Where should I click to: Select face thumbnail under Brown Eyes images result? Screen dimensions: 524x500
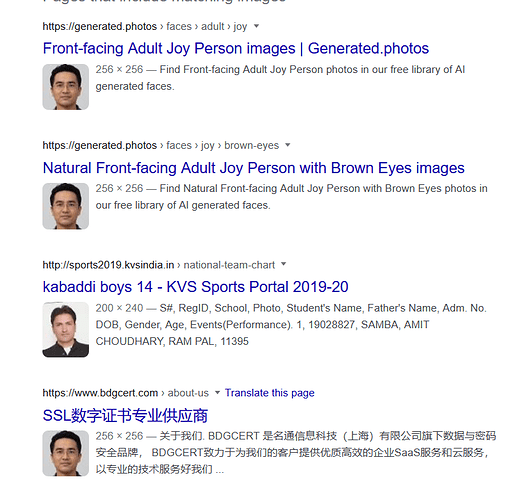[66, 206]
